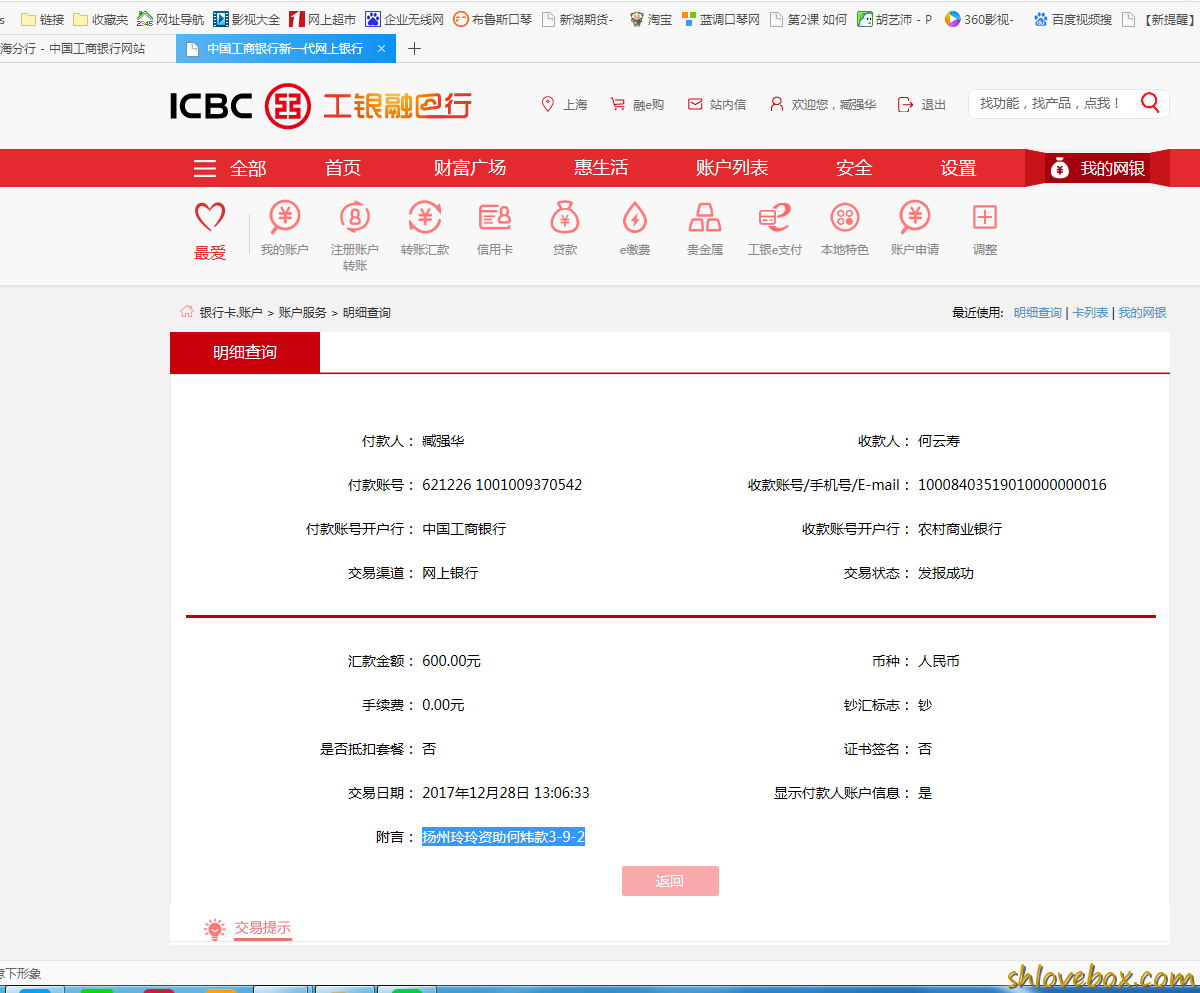Open 惠生活 menu item
This screenshot has height=993, width=1200.
(601, 168)
